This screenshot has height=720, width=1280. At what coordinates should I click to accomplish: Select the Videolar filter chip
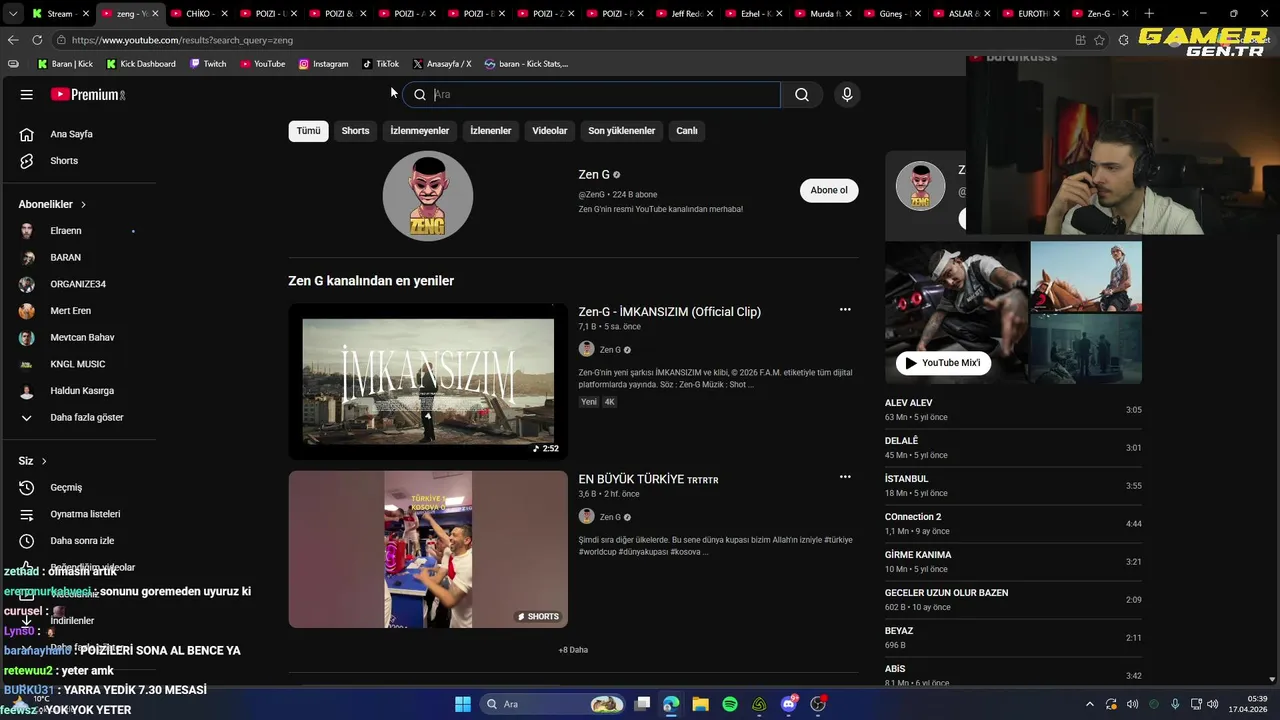(x=550, y=131)
